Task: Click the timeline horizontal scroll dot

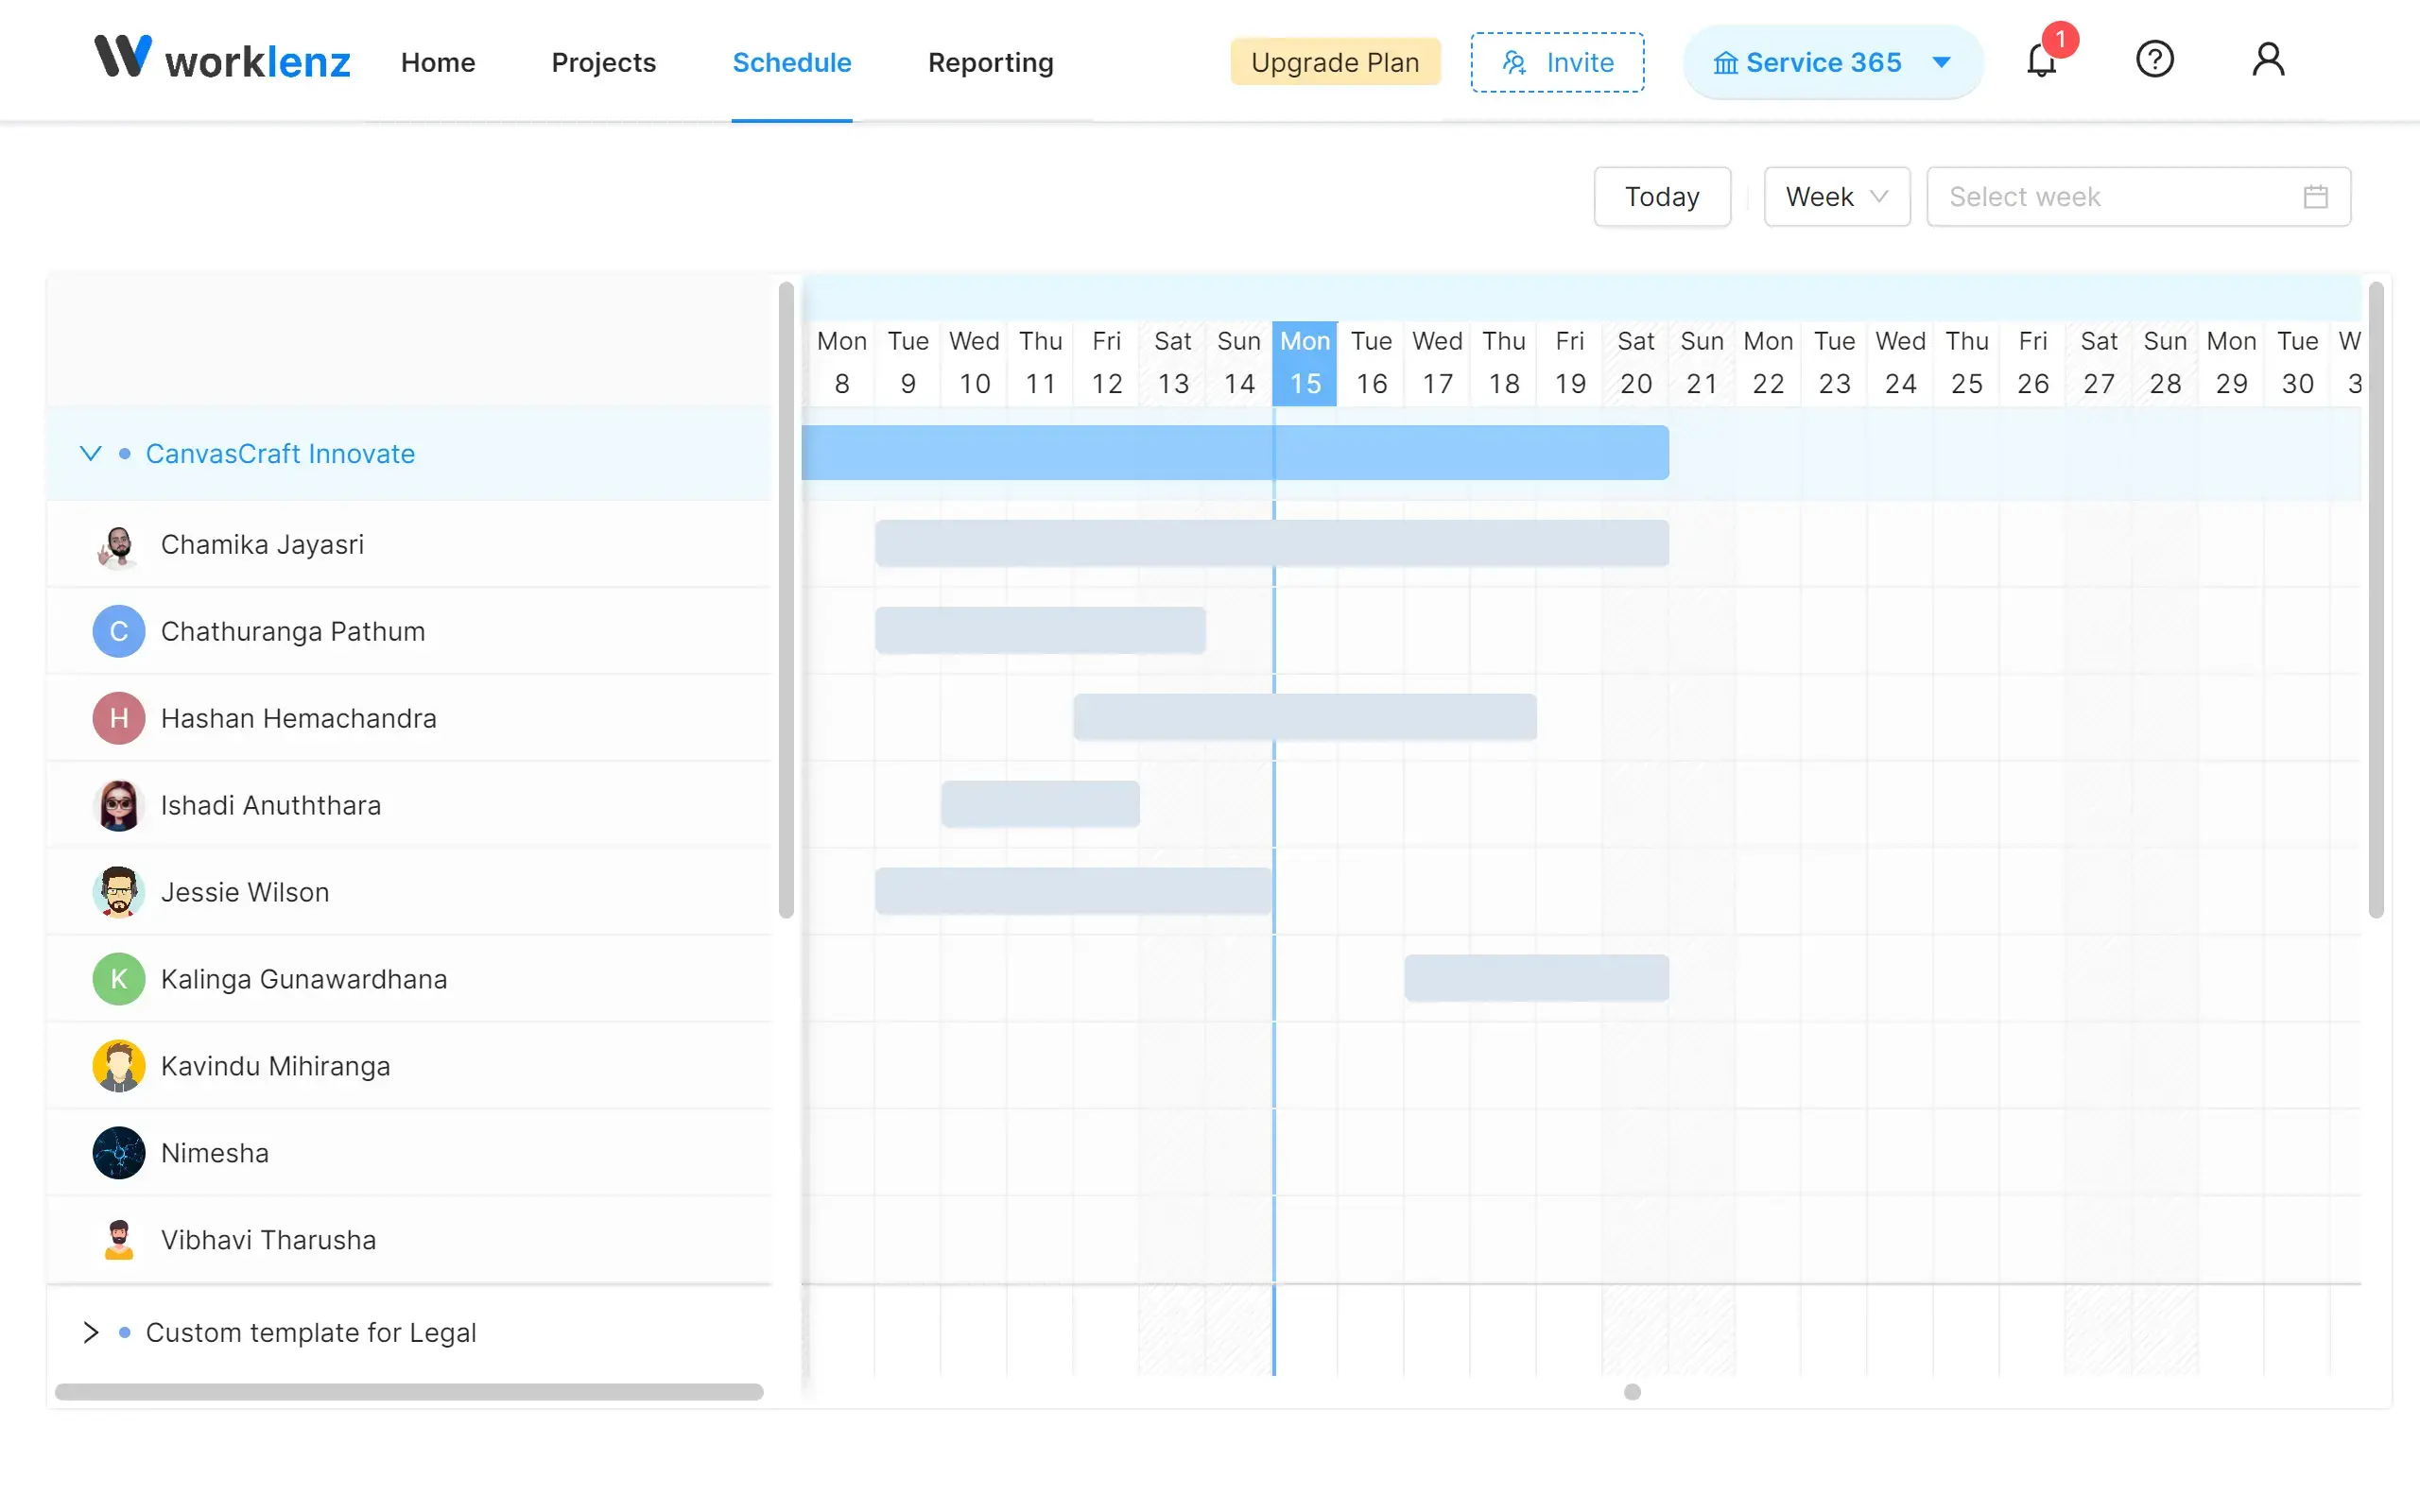Action: (x=1632, y=1392)
